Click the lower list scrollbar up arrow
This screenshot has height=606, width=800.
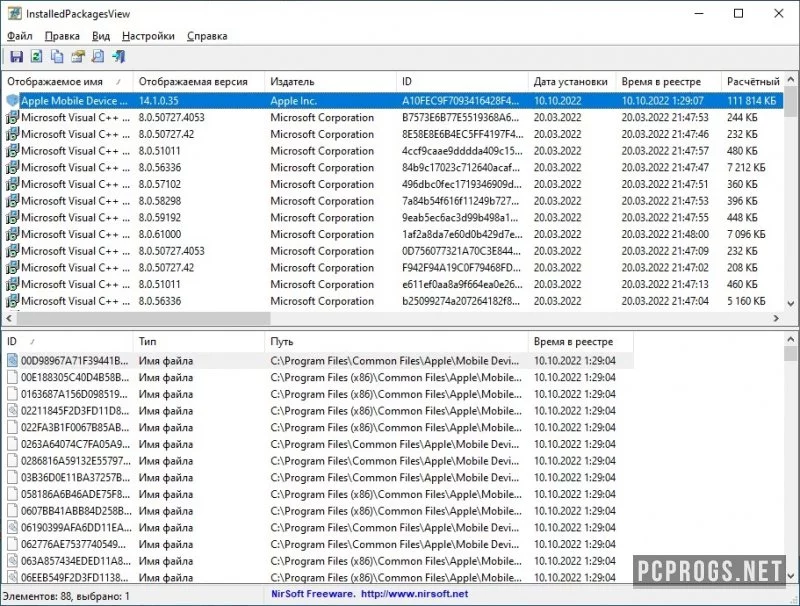[x=790, y=339]
